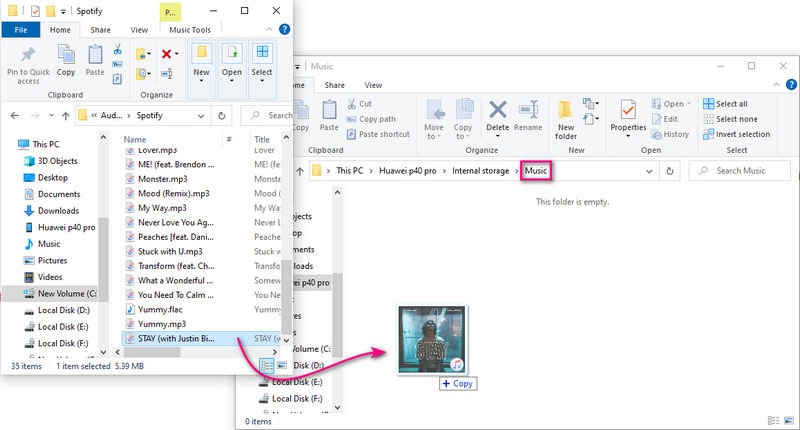Select Documents in left navigation pane

(59, 194)
